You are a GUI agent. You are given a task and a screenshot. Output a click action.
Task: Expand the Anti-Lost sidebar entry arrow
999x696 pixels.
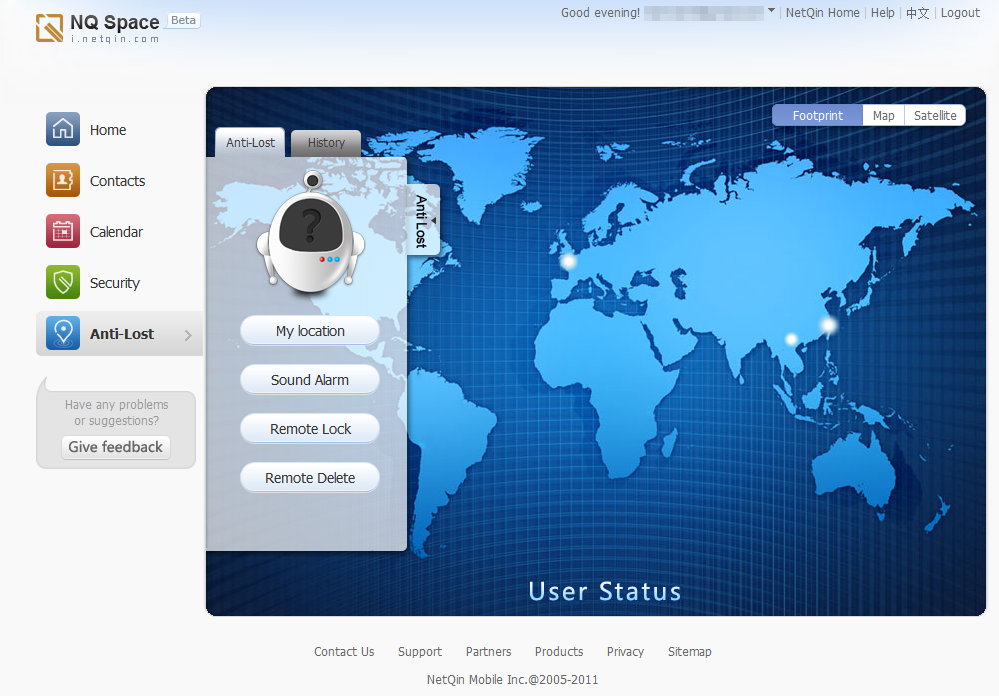pyautogui.click(x=186, y=333)
